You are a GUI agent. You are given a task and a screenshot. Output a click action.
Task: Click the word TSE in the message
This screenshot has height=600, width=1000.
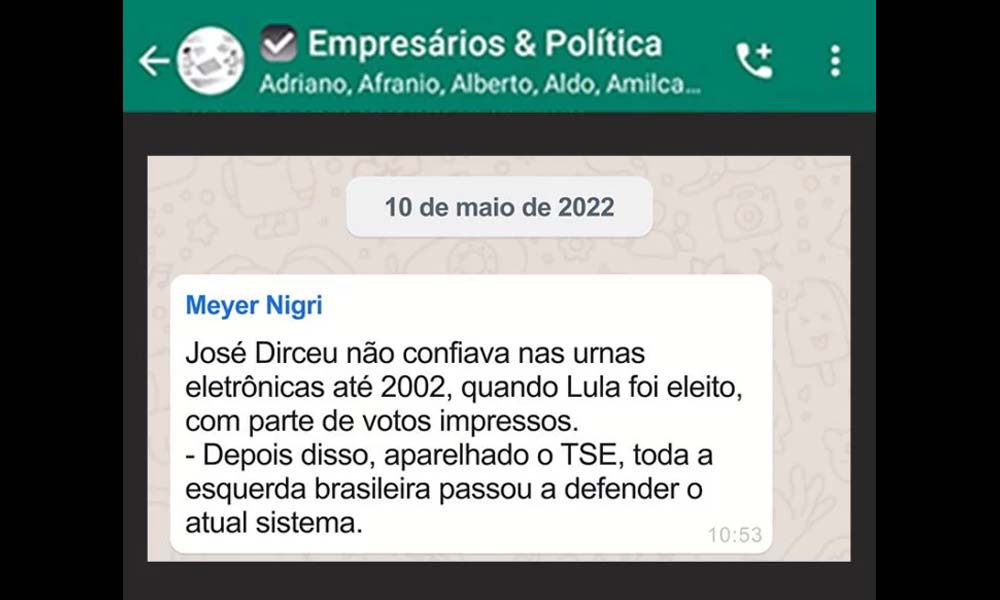(589, 455)
